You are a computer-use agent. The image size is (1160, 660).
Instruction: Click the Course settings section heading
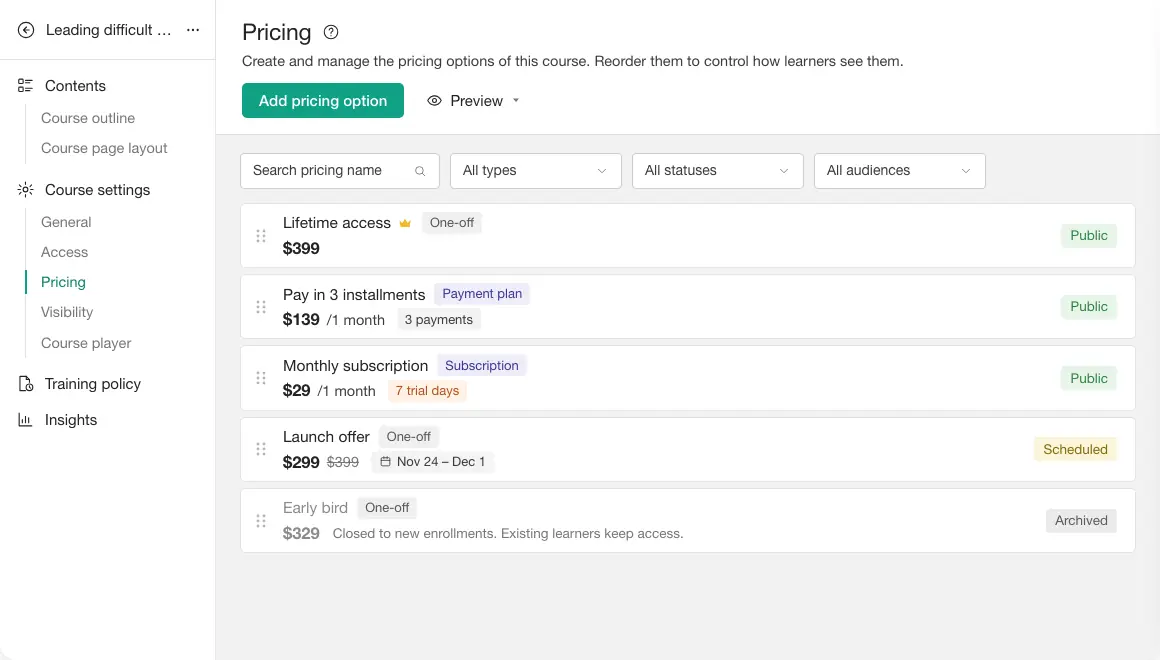(x=98, y=190)
